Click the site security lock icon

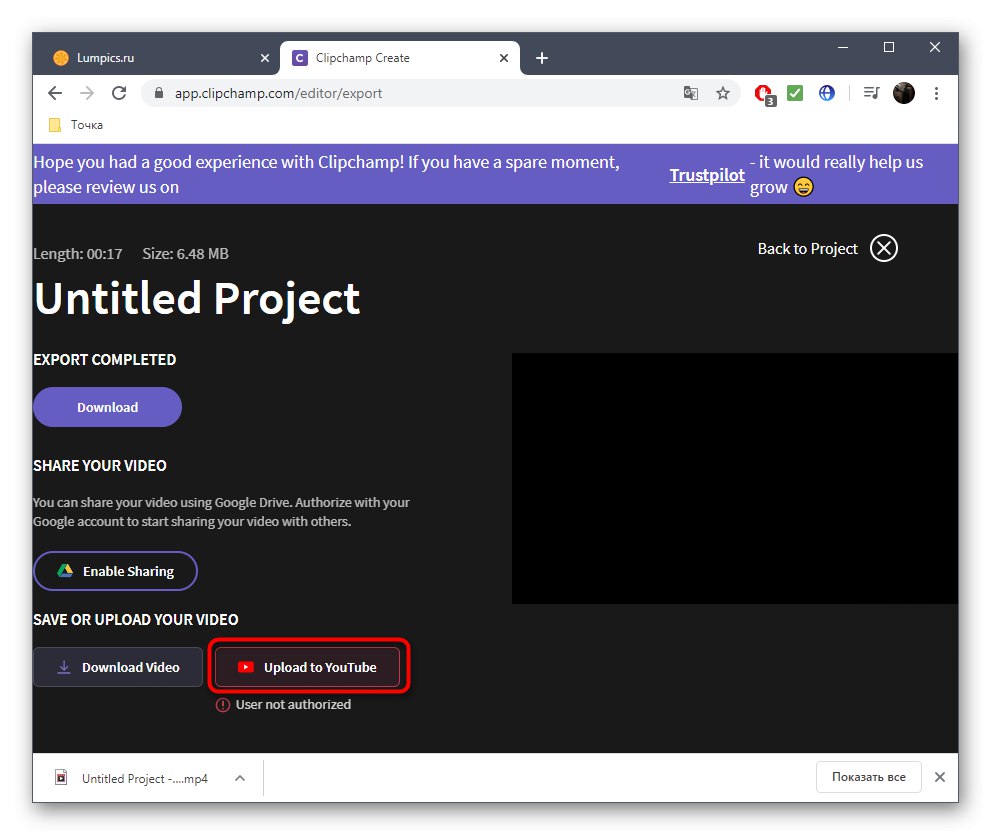click(x=158, y=92)
